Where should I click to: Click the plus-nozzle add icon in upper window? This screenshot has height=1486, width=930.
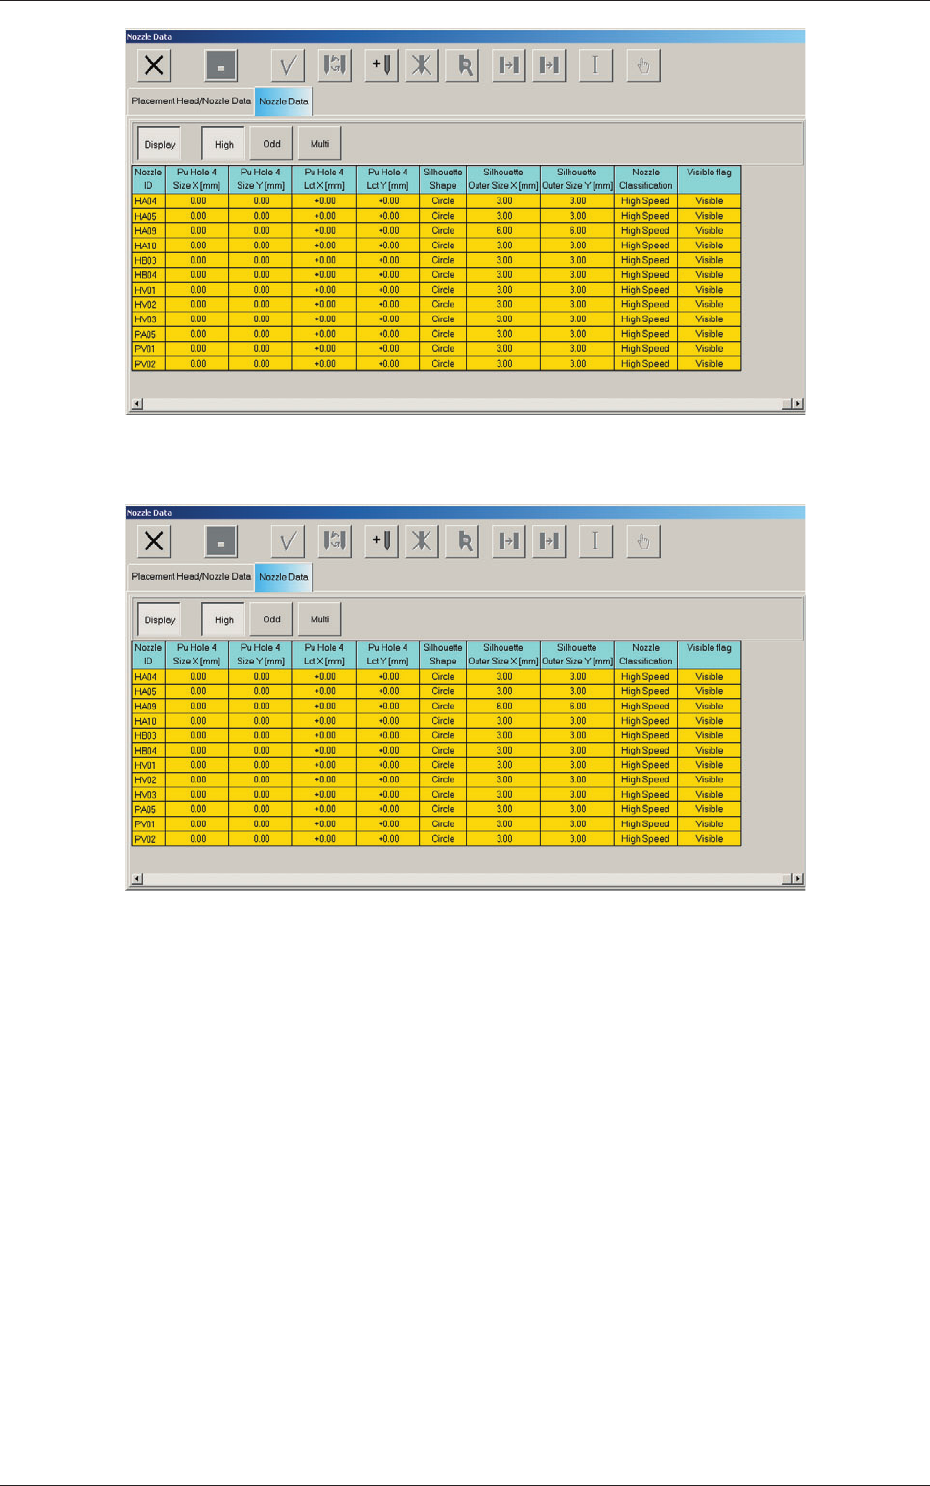[382, 66]
